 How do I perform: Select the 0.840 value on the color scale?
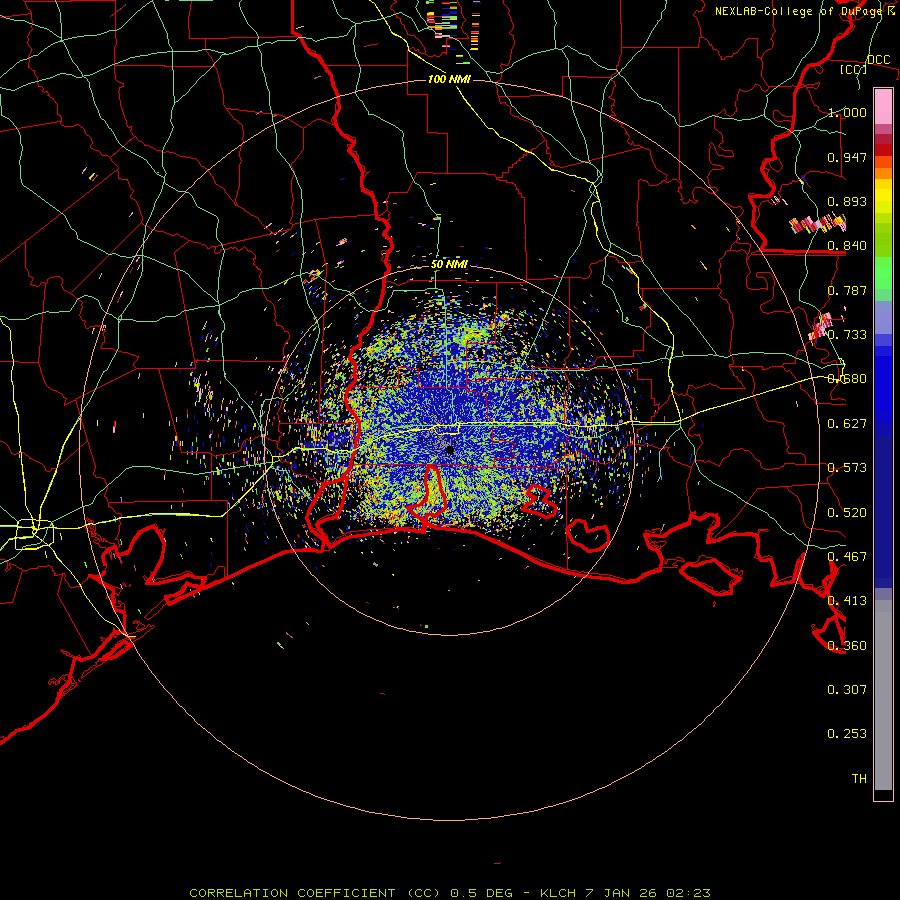click(847, 246)
